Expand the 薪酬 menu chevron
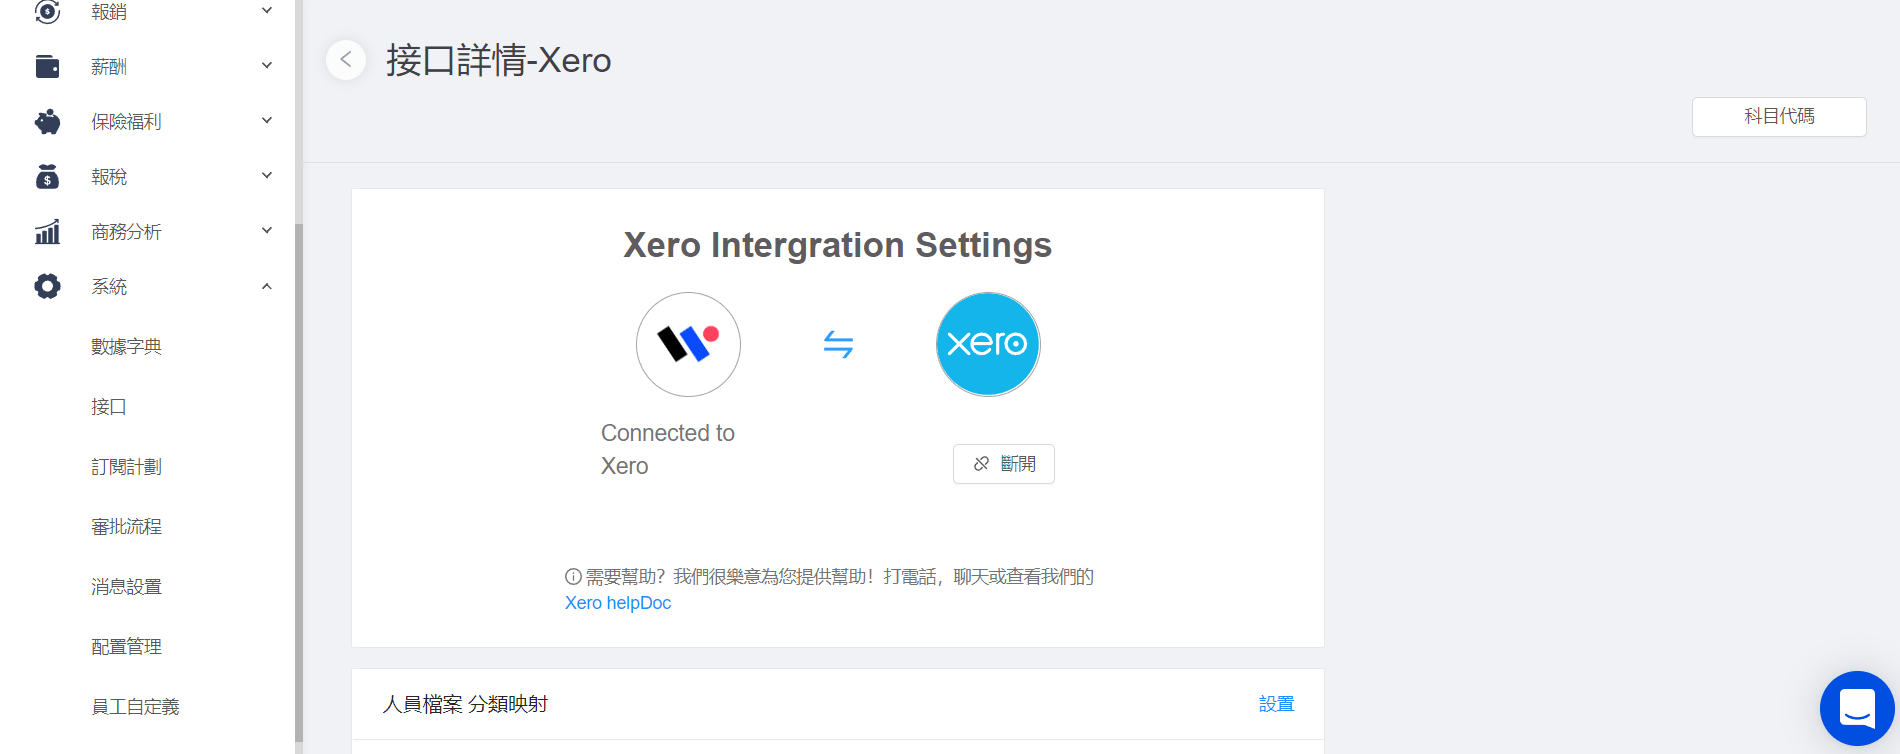1900x754 pixels. coord(267,66)
